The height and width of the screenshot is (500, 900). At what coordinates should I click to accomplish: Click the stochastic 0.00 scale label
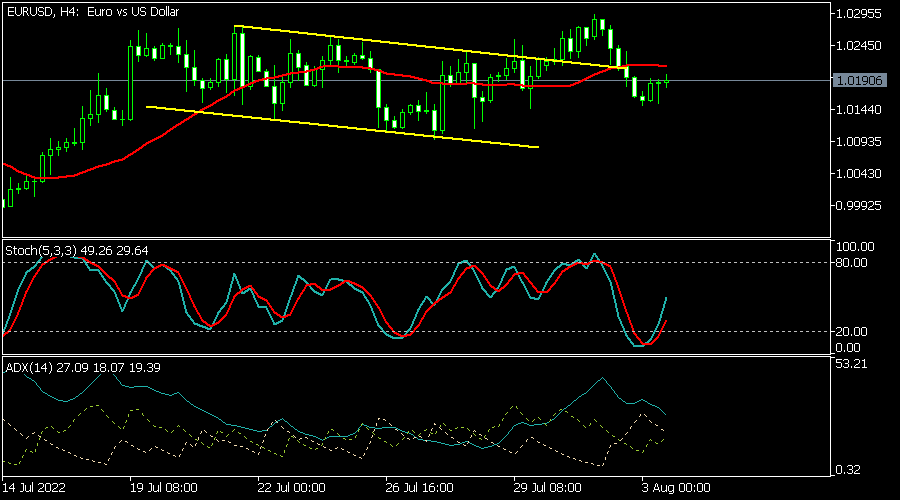848,348
